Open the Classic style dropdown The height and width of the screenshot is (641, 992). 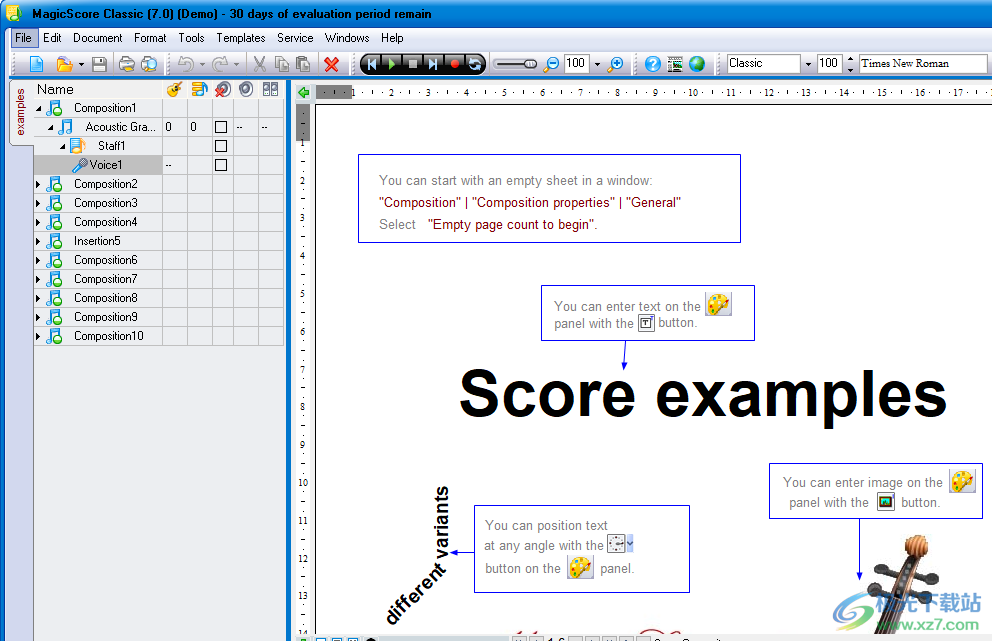808,64
